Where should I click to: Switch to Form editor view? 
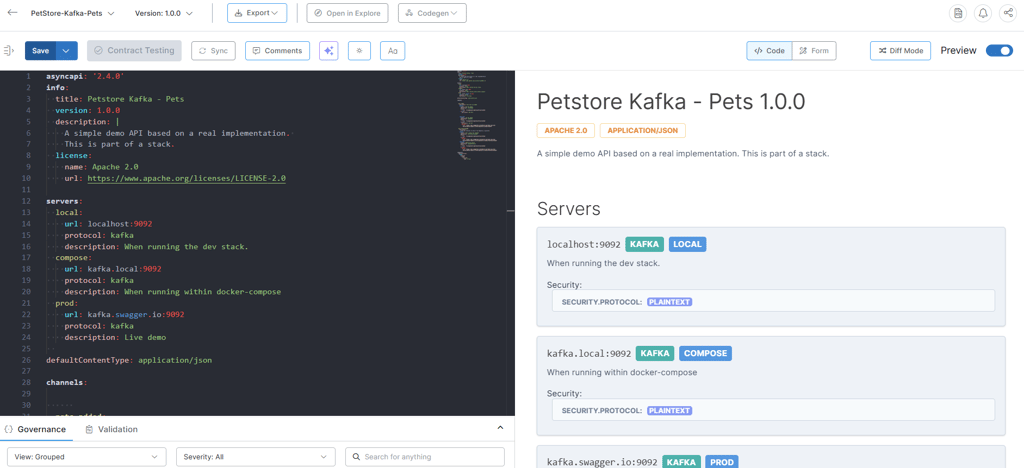tap(814, 51)
